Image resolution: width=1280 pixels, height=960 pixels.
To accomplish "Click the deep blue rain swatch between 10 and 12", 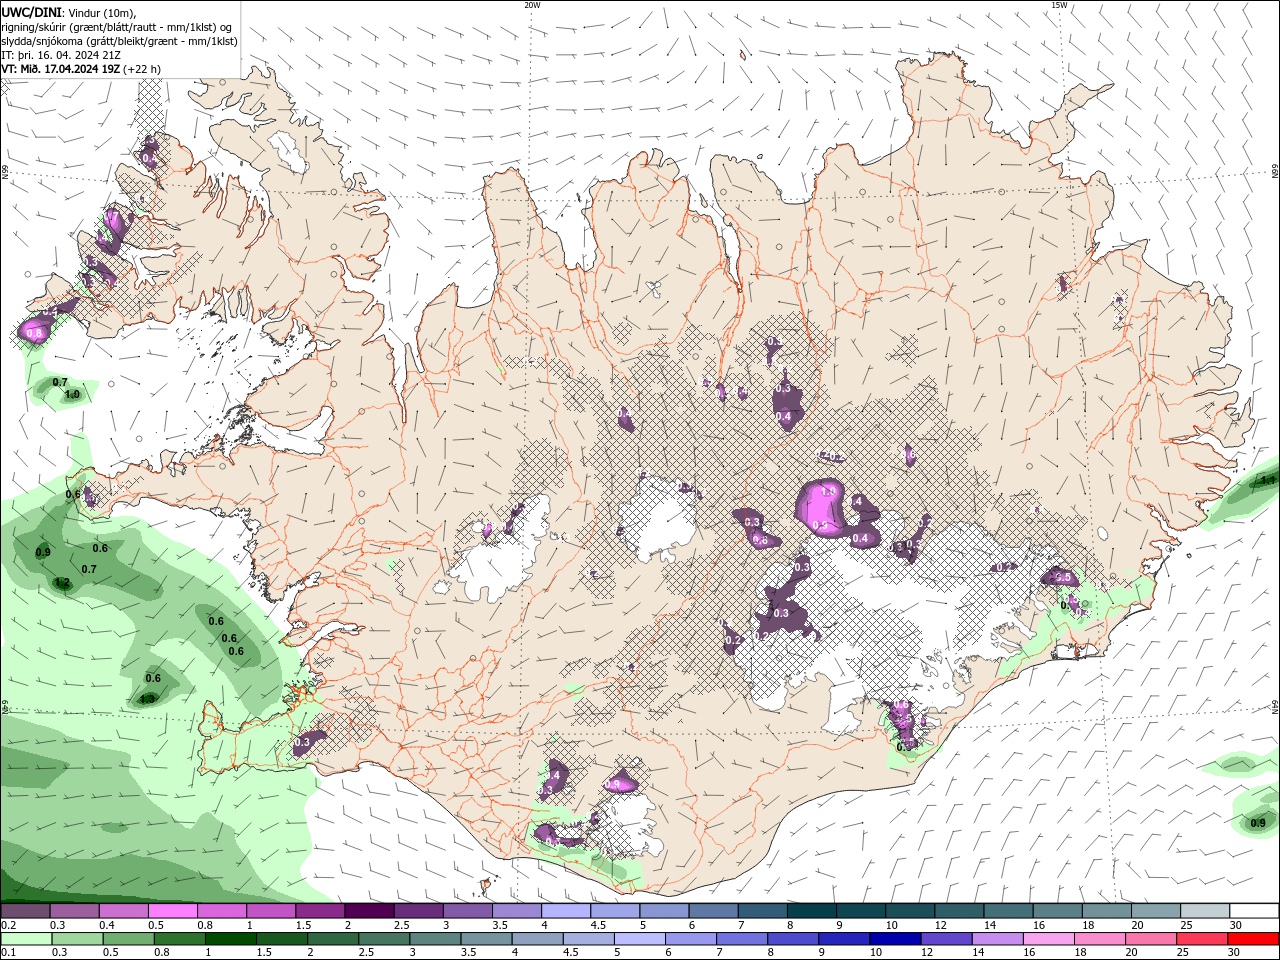I will [894, 939].
